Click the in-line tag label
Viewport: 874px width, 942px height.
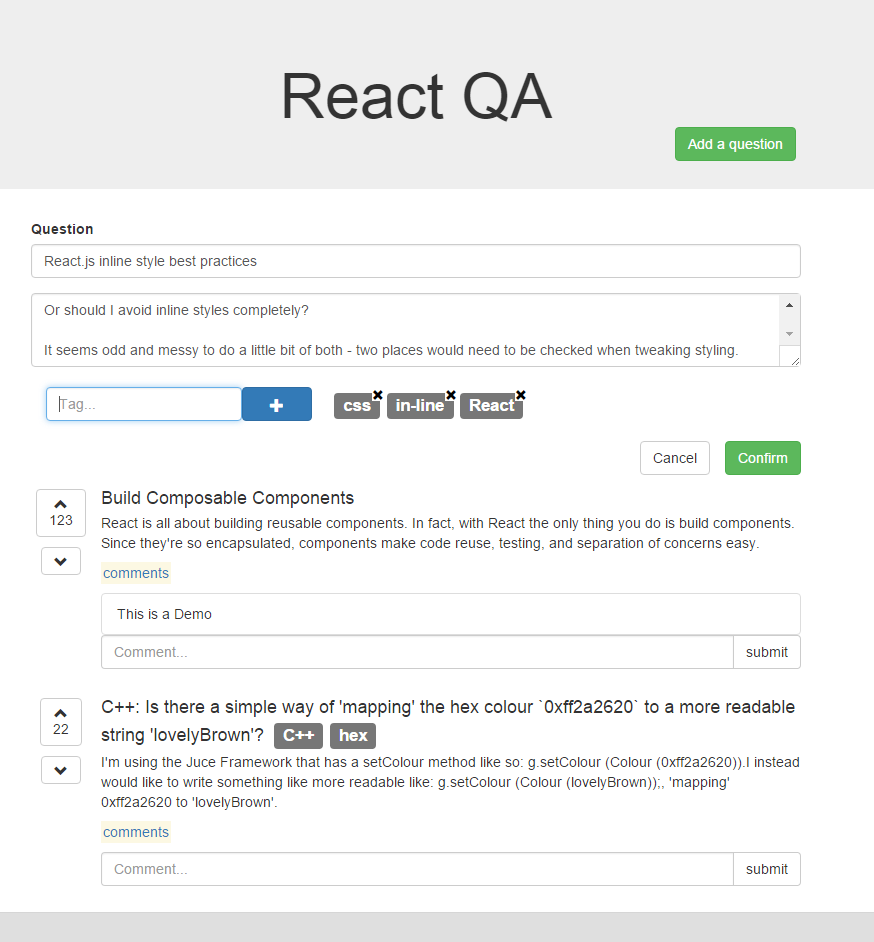tap(420, 406)
